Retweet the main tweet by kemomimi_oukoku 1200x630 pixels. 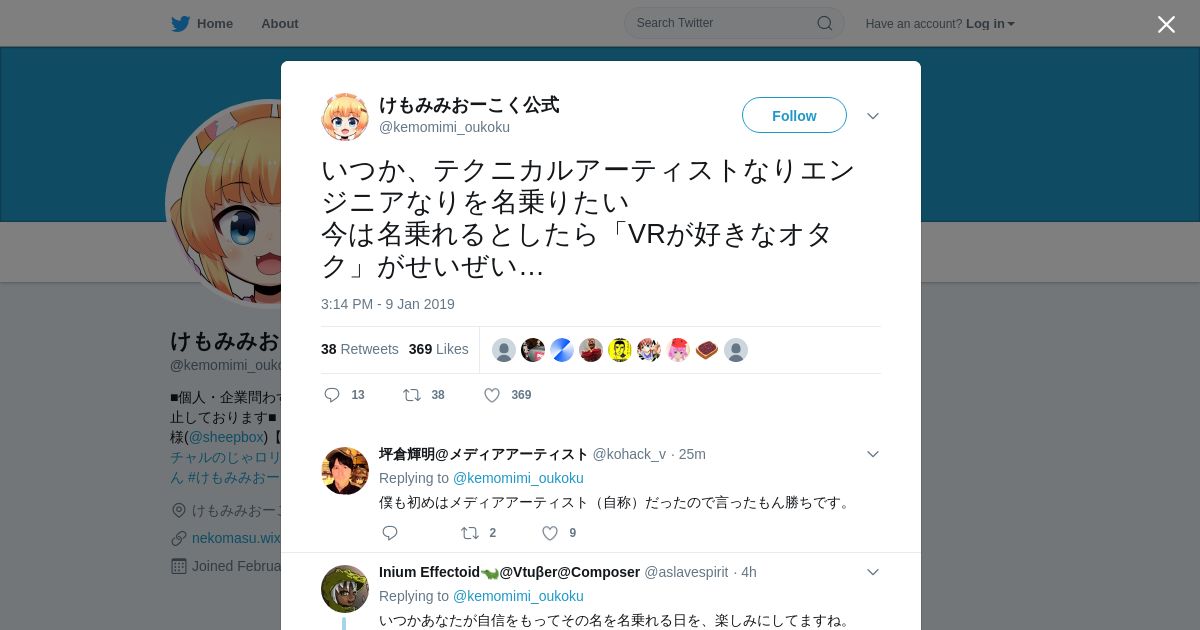point(411,395)
